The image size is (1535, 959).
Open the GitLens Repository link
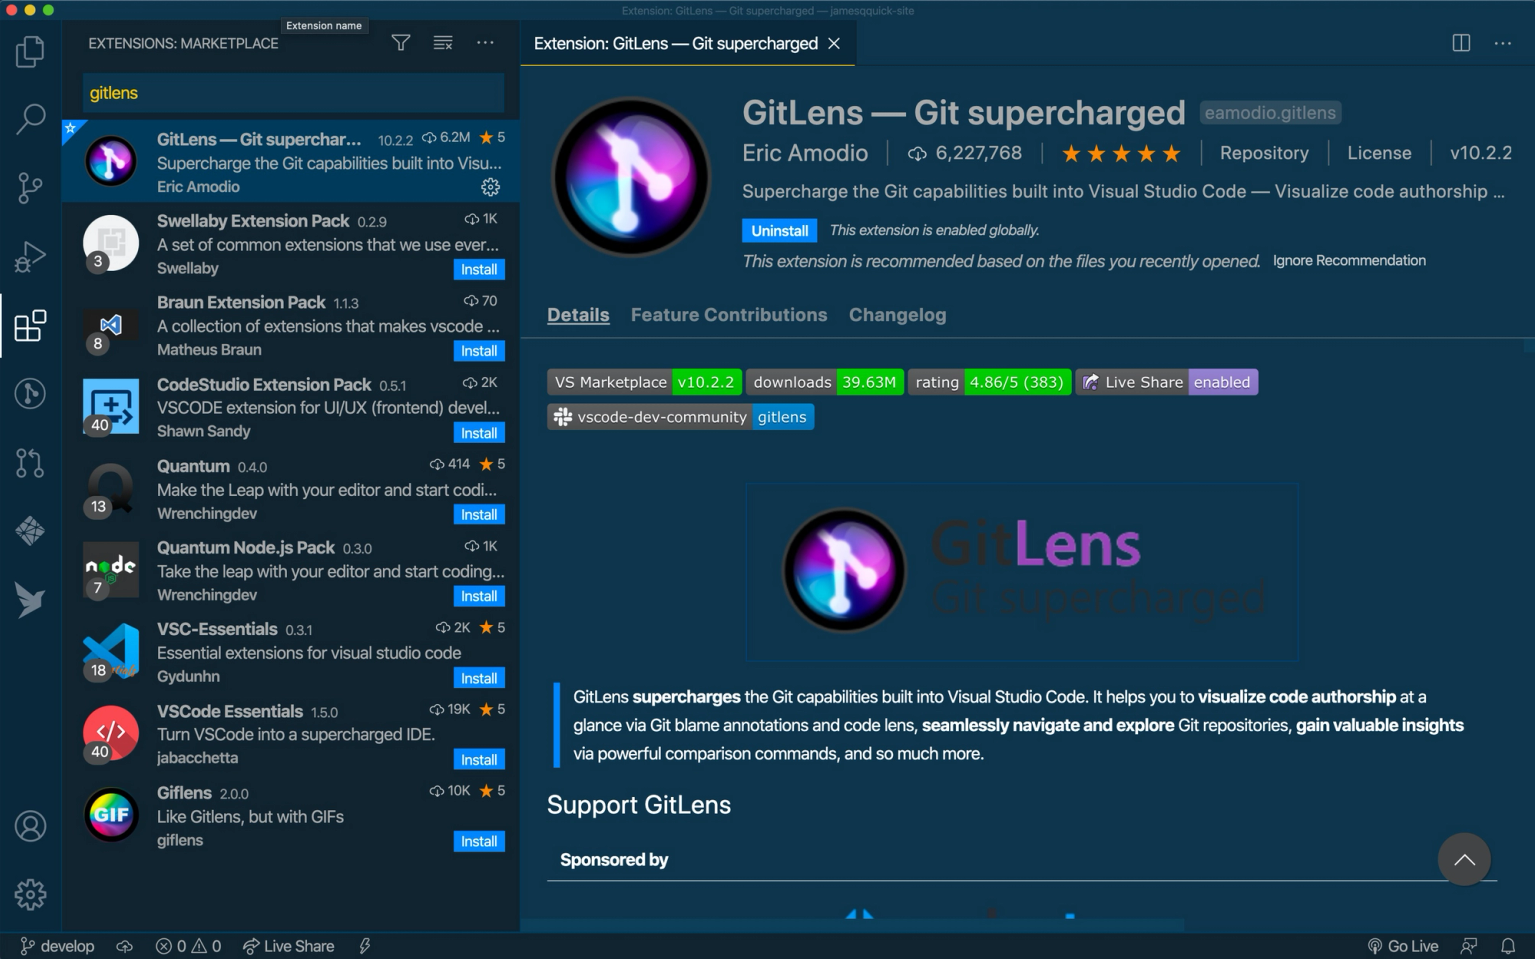coord(1263,152)
